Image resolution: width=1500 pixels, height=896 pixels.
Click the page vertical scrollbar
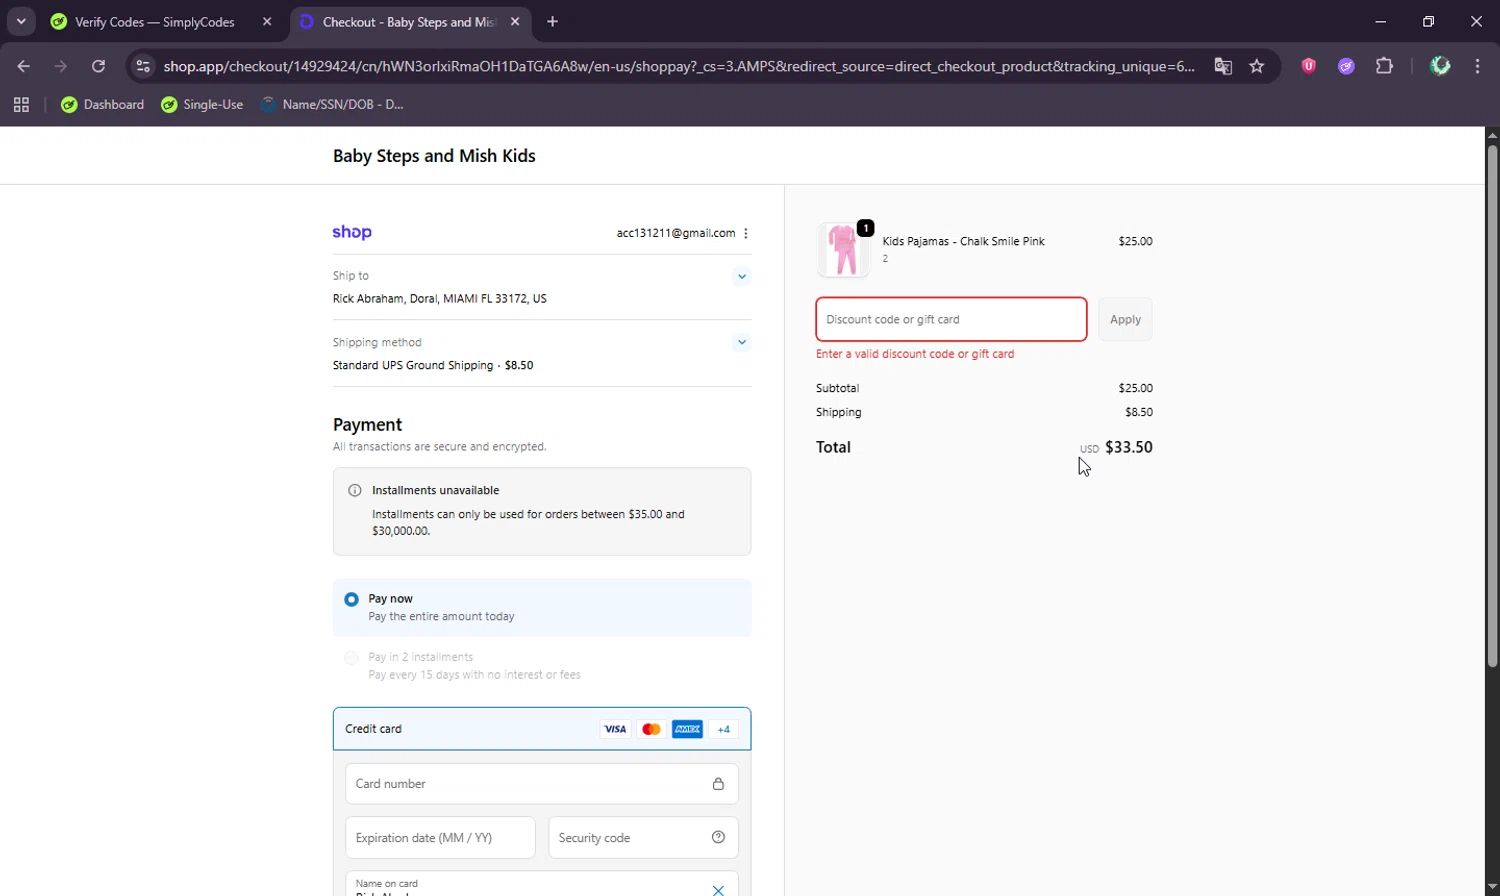(x=1492, y=405)
